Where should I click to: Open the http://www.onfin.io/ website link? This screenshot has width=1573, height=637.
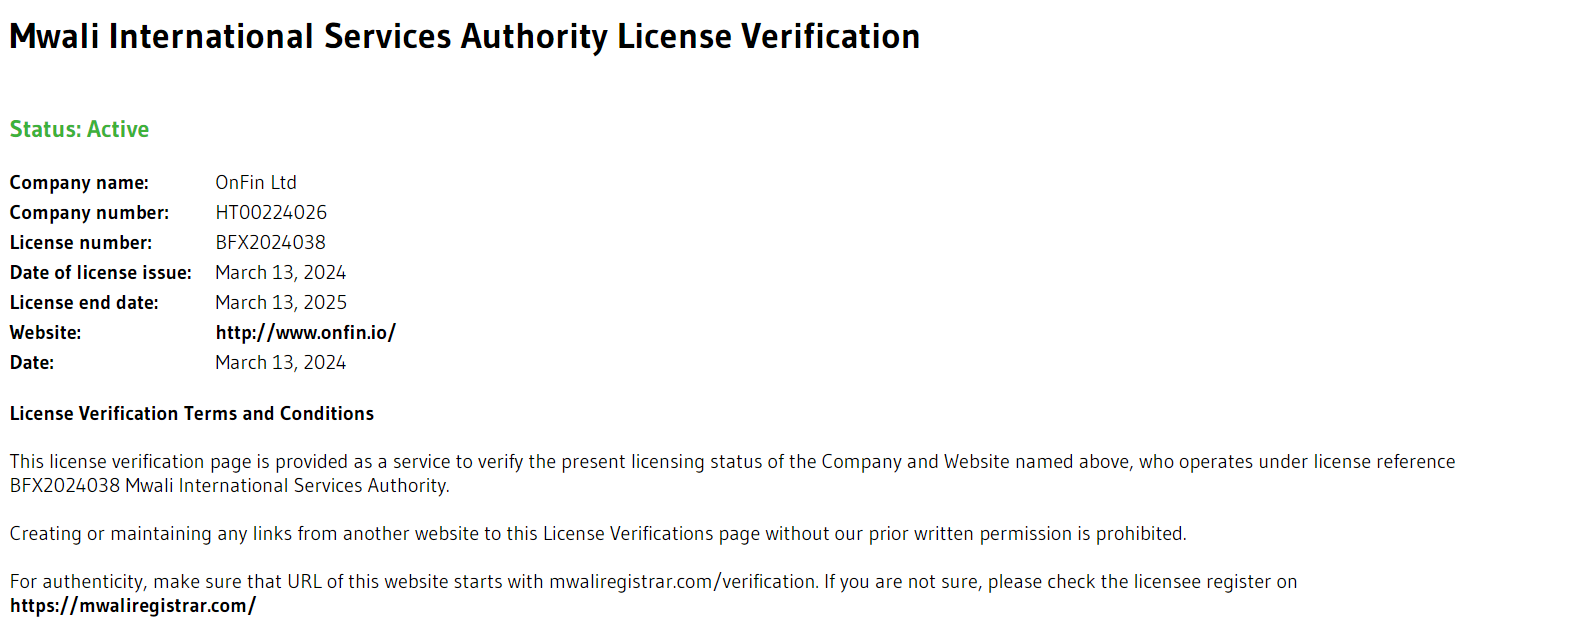(305, 333)
